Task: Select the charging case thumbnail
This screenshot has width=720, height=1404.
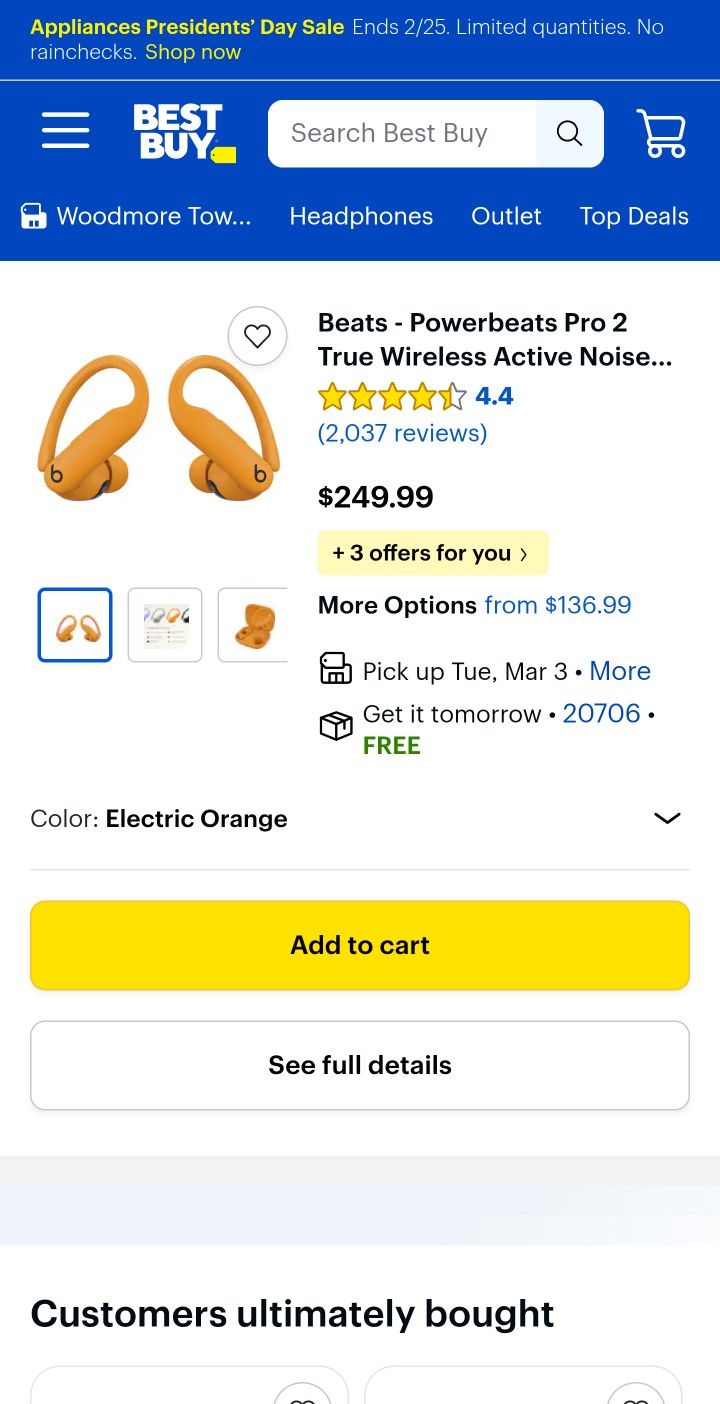Action: (252, 625)
